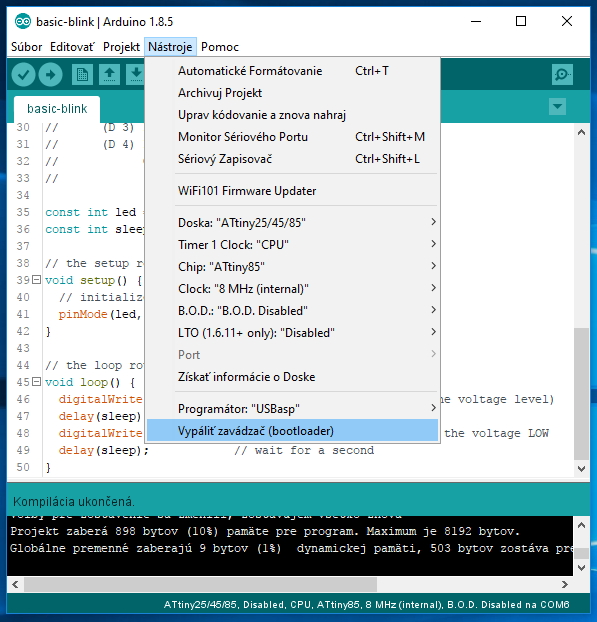Minimize the Arduino window
This screenshot has width=597, height=622.
[476, 21]
